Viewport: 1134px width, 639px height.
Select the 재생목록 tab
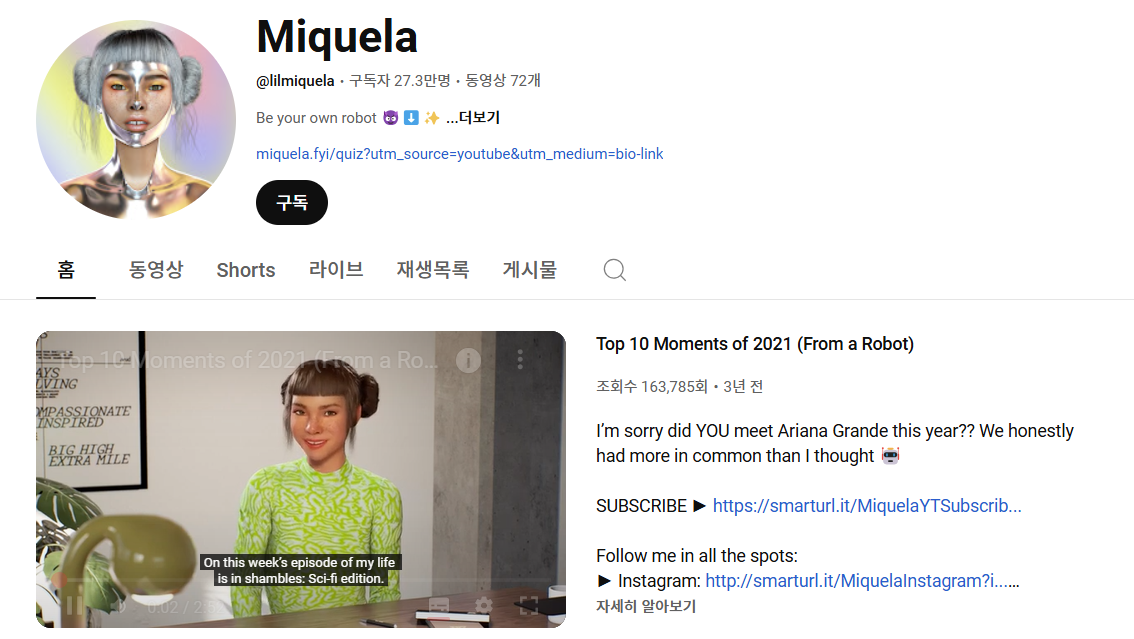pos(433,269)
